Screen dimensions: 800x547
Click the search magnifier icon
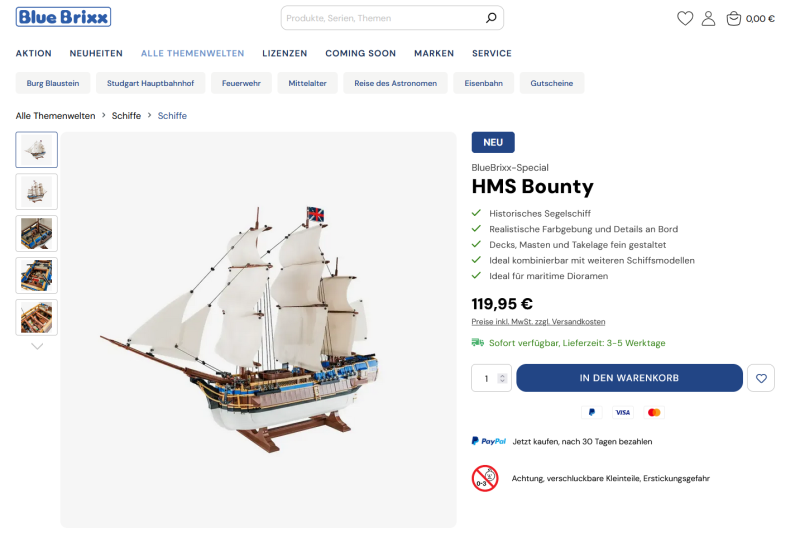point(490,18)
